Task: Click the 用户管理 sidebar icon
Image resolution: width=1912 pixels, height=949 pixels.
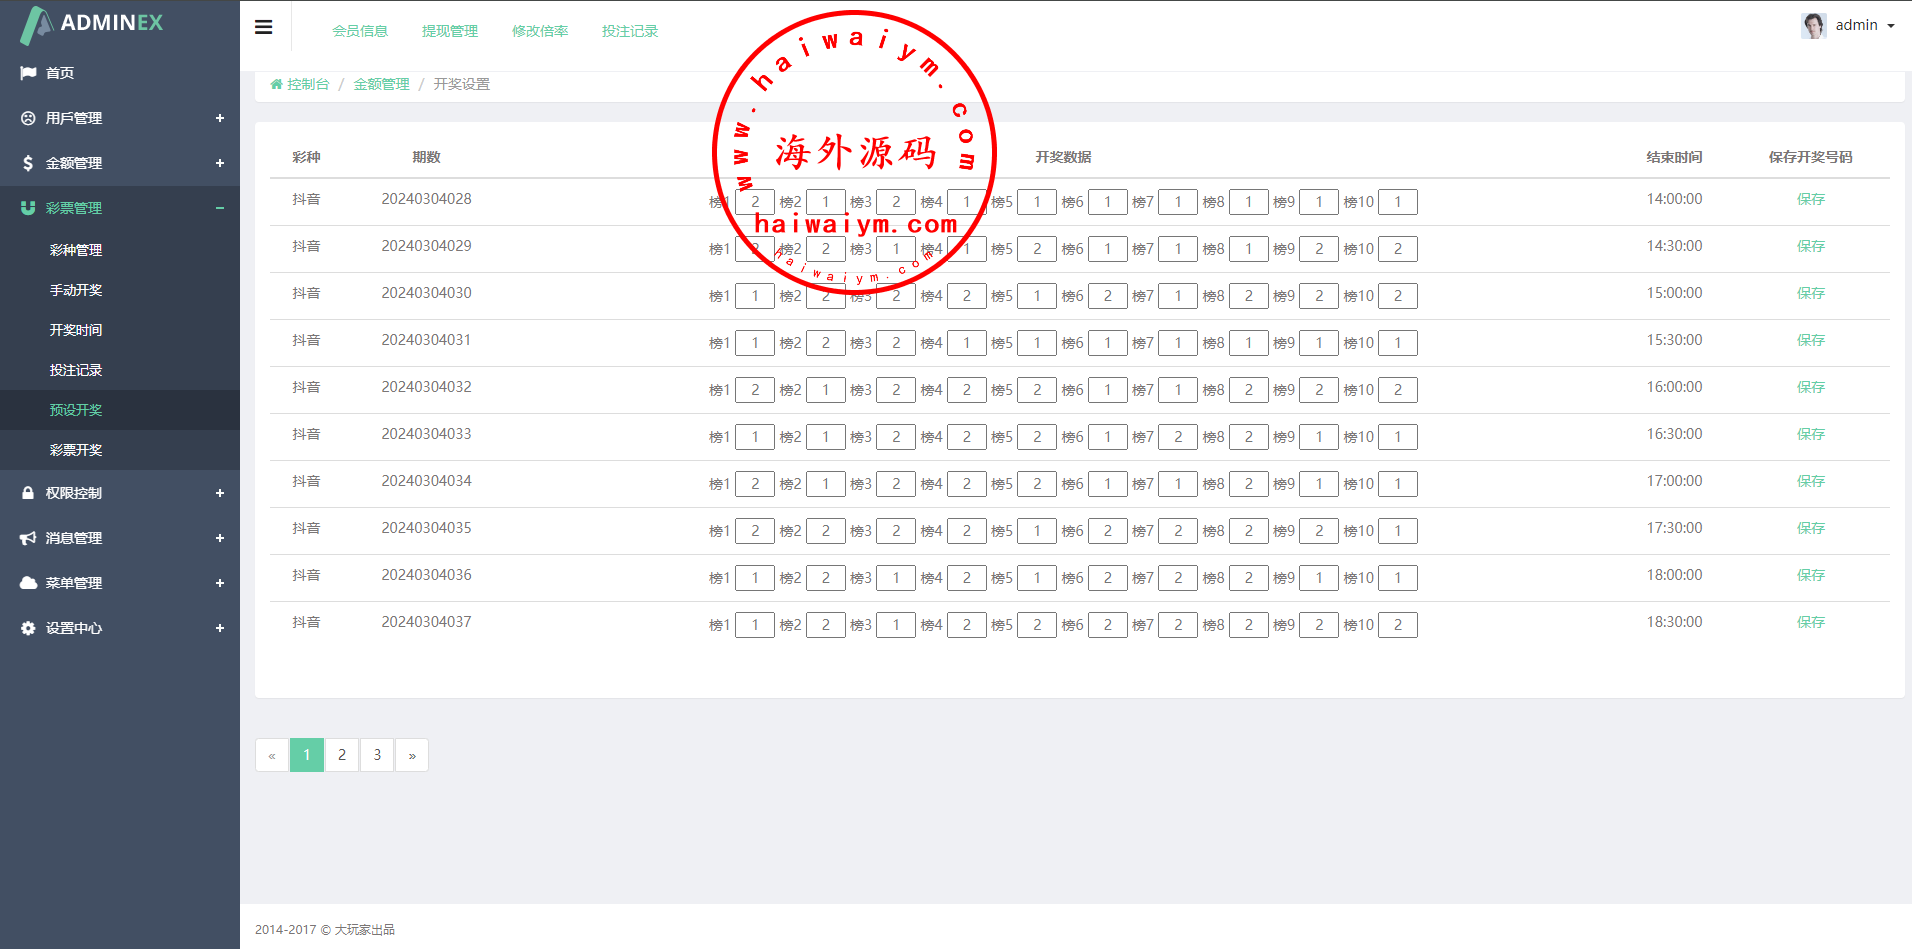Action: tap(28, 118)
